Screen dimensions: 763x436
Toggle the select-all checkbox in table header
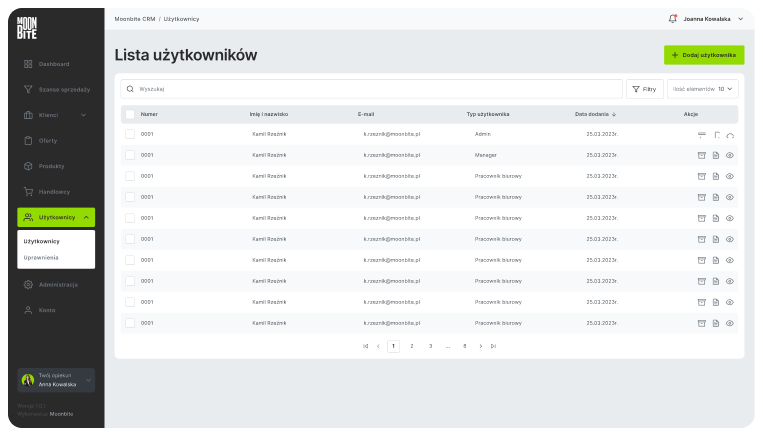[130, 114]
